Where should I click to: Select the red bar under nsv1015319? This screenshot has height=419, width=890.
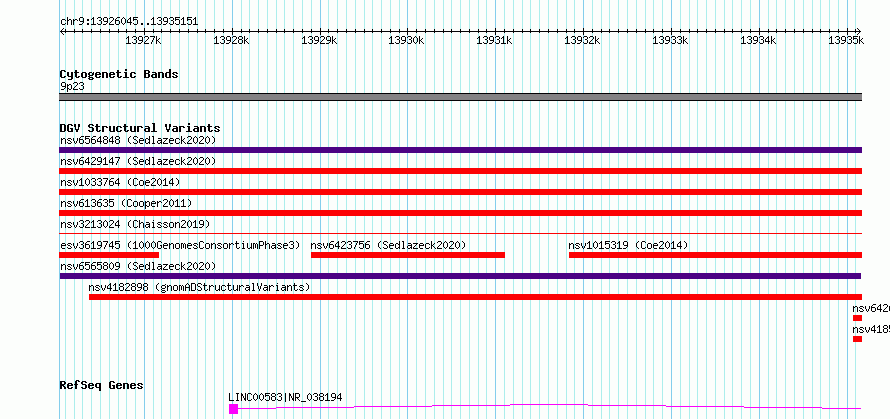715,255
